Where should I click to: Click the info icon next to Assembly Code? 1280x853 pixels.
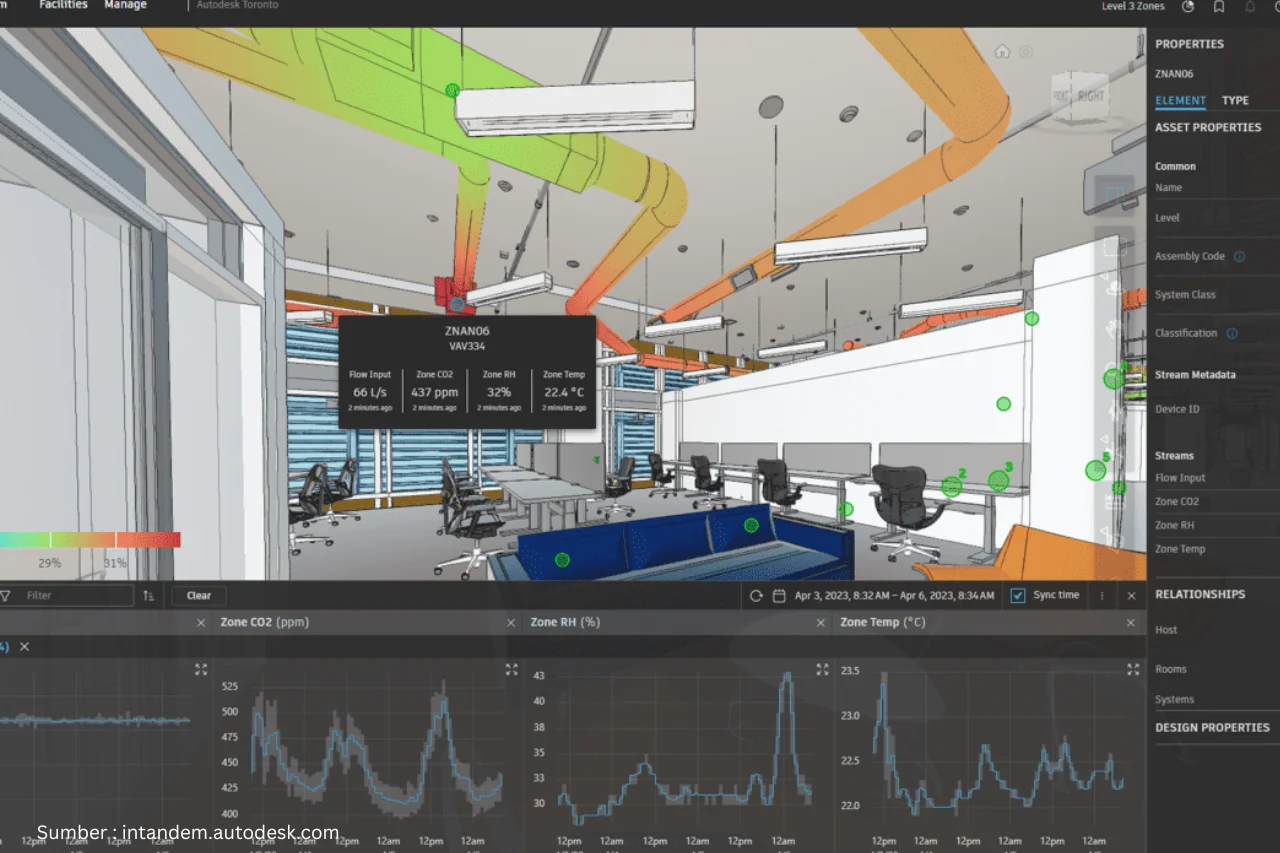(x=1237, y=256)
